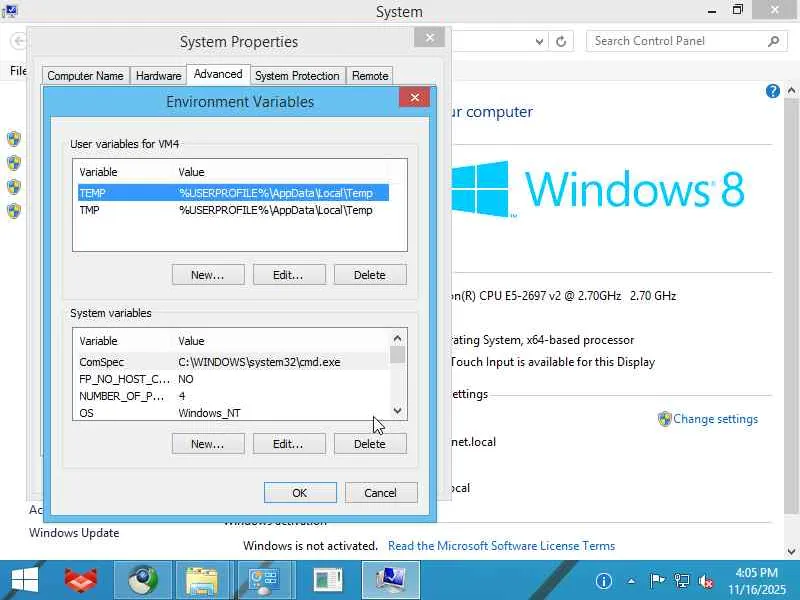
Task: Click the first shield icon in left pane
Action: click(x=14, y=139)
